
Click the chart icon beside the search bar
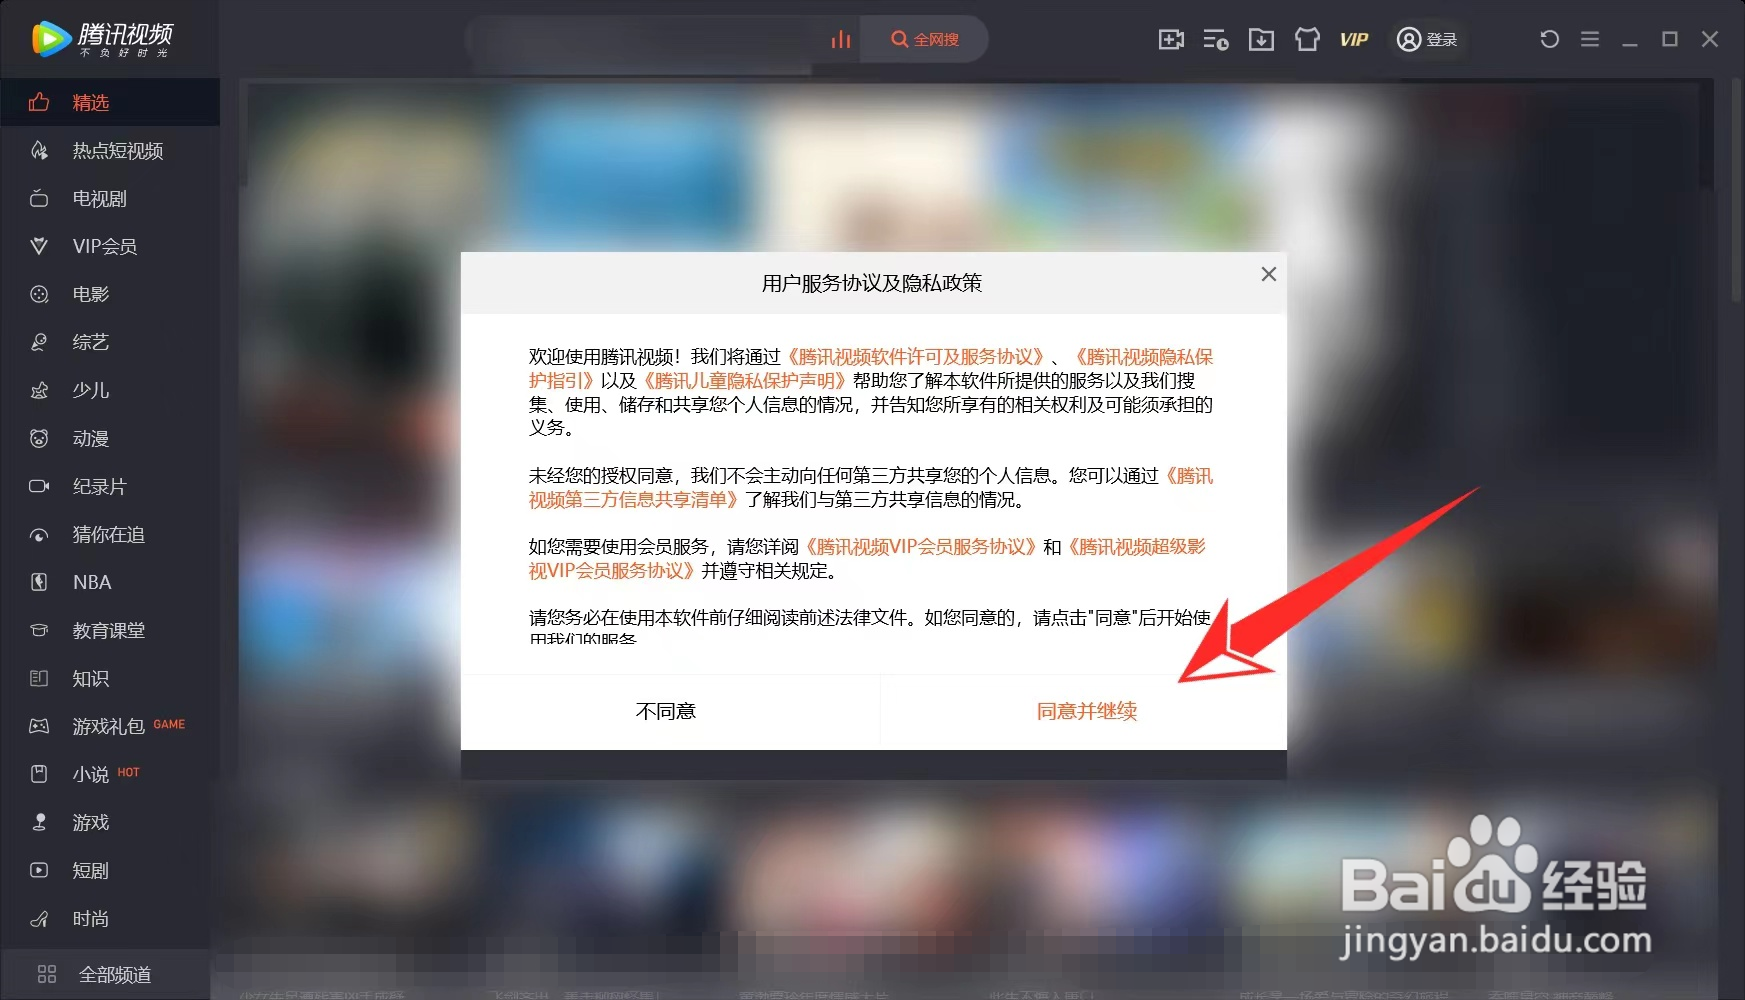click(840, 38)
